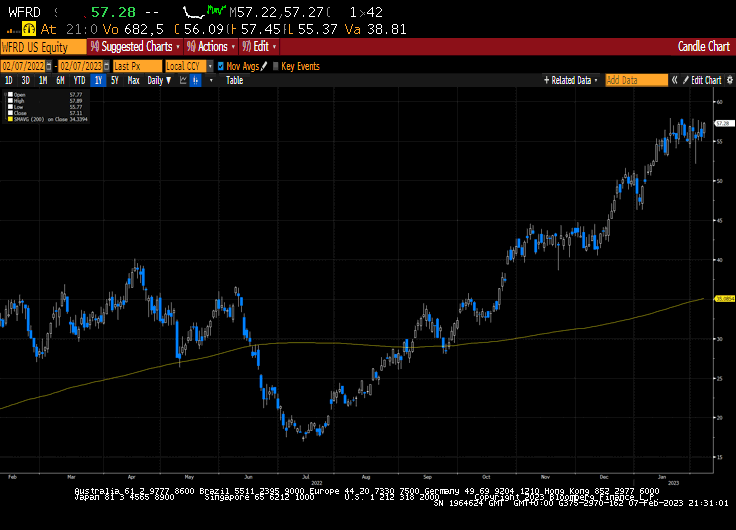This screenshot has width=736, height=530.
Task: Toggle the High series legend checkbox
Action: pos(10,101)
